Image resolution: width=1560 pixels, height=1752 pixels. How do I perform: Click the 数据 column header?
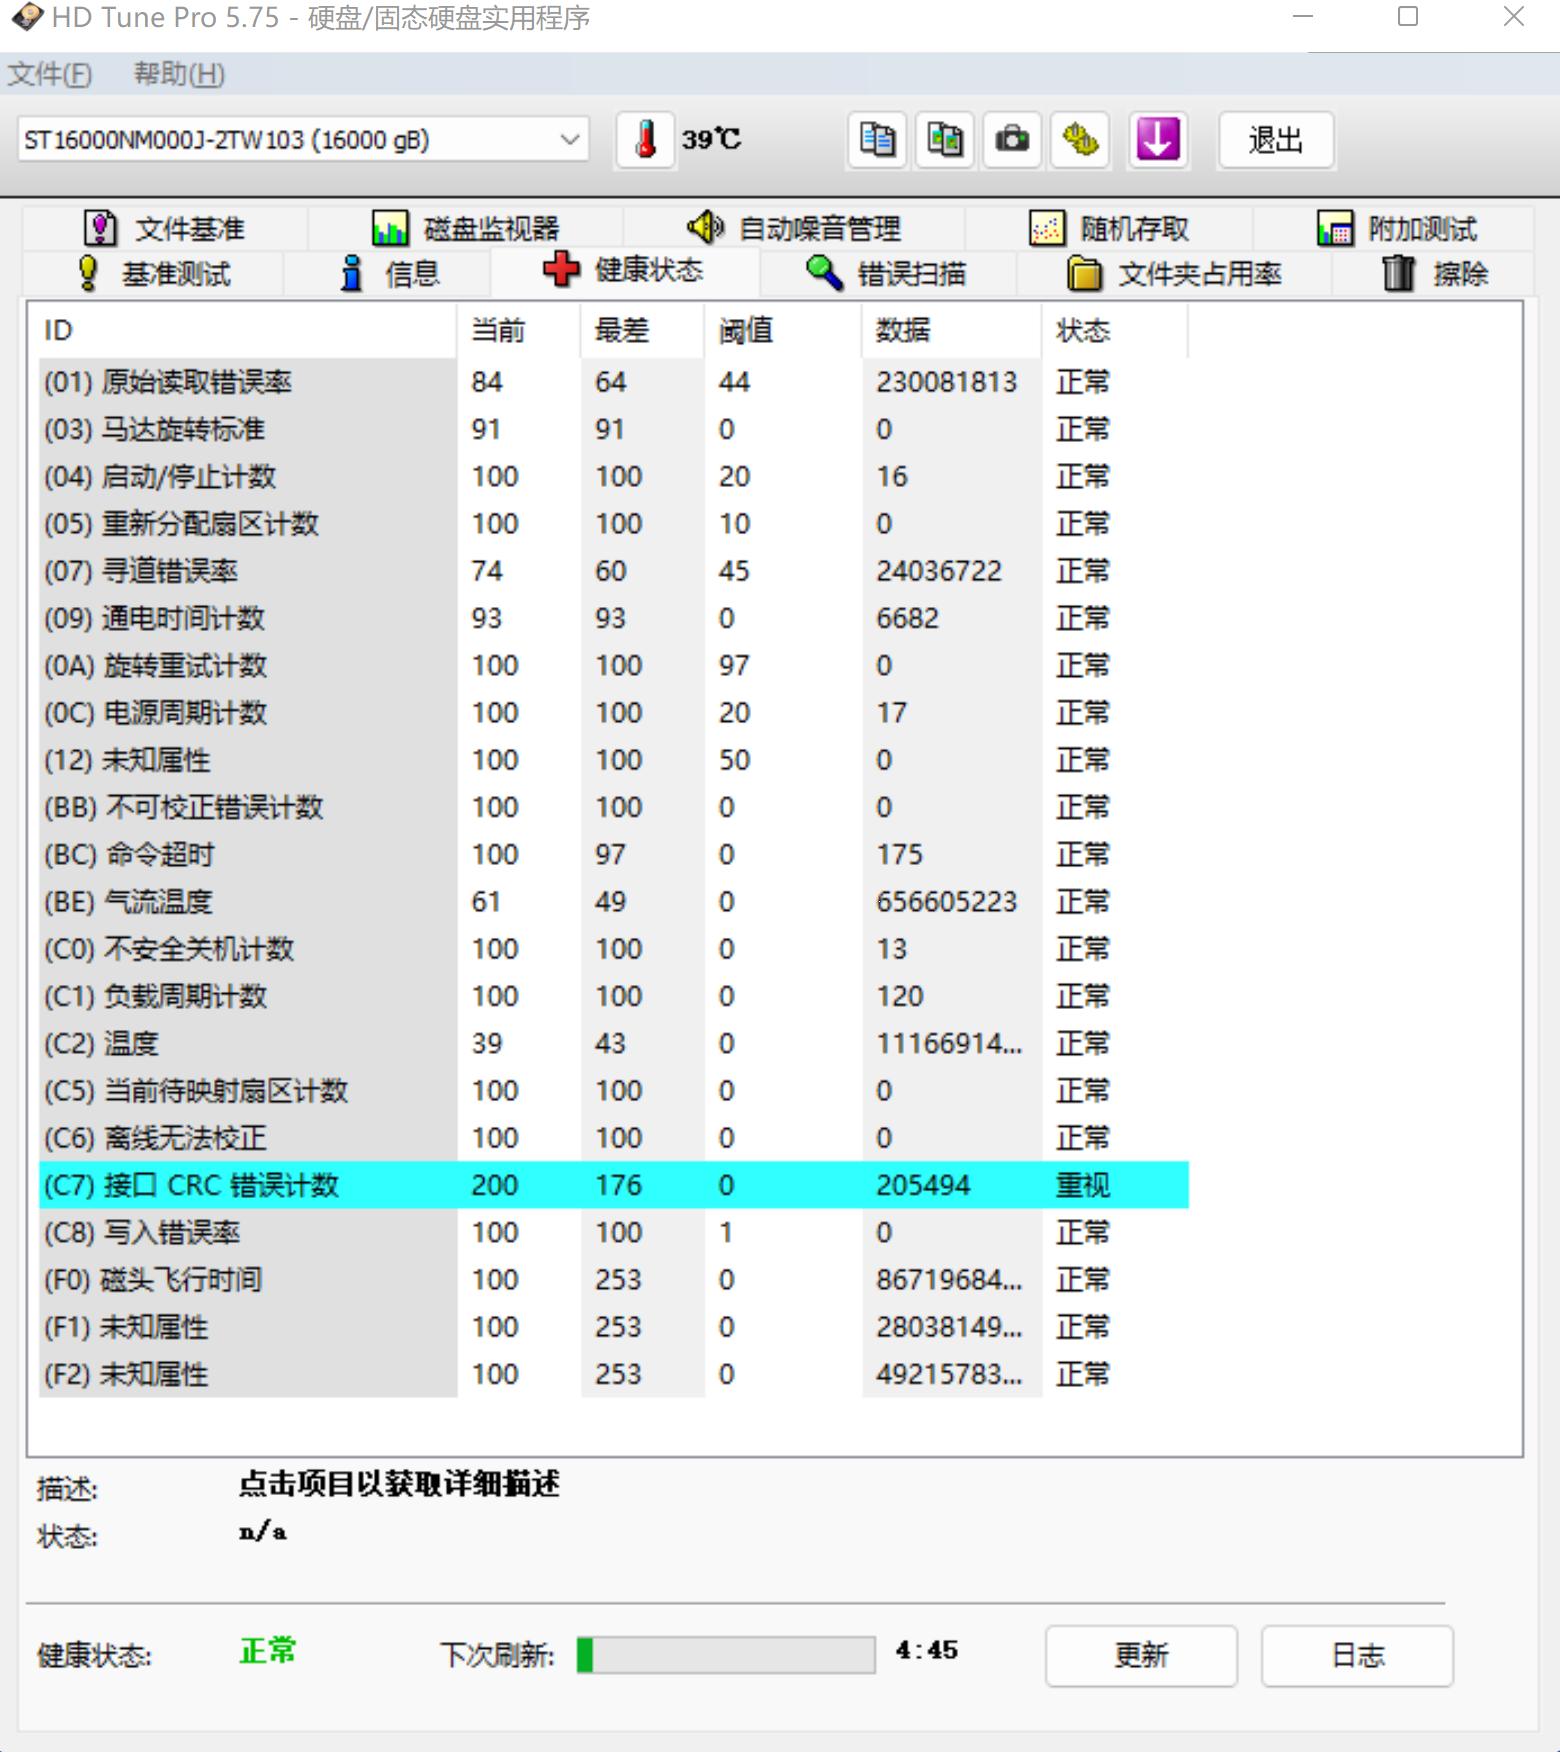tap(903, 331)
